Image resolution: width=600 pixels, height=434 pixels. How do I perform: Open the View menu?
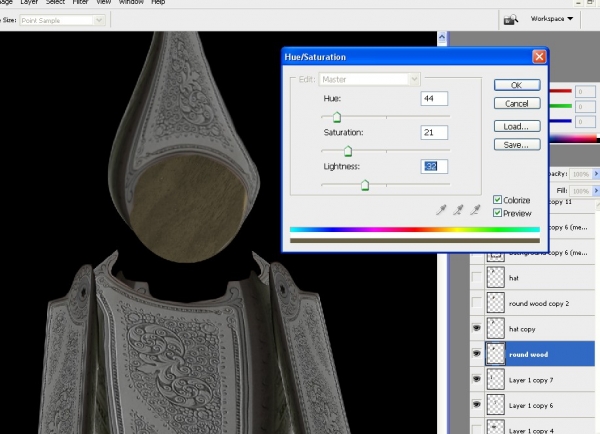coord(103,2)
